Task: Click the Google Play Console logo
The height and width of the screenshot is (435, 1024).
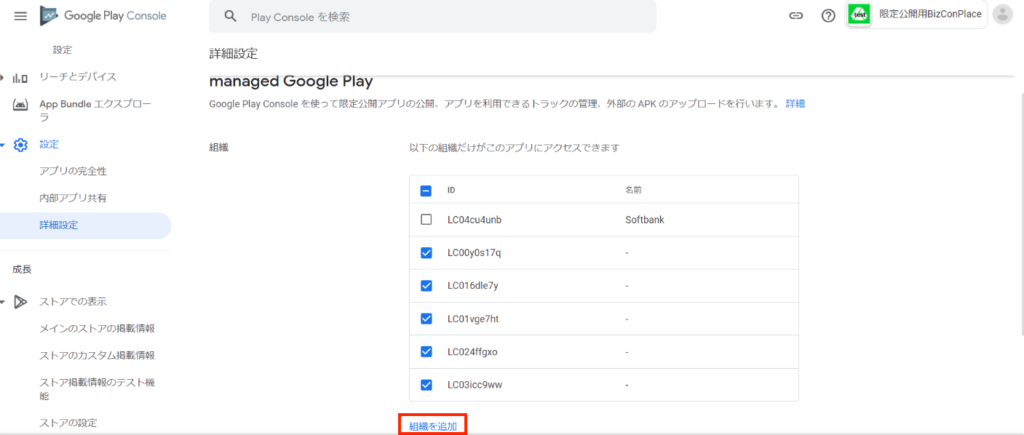Action: [x=103, y=16]
